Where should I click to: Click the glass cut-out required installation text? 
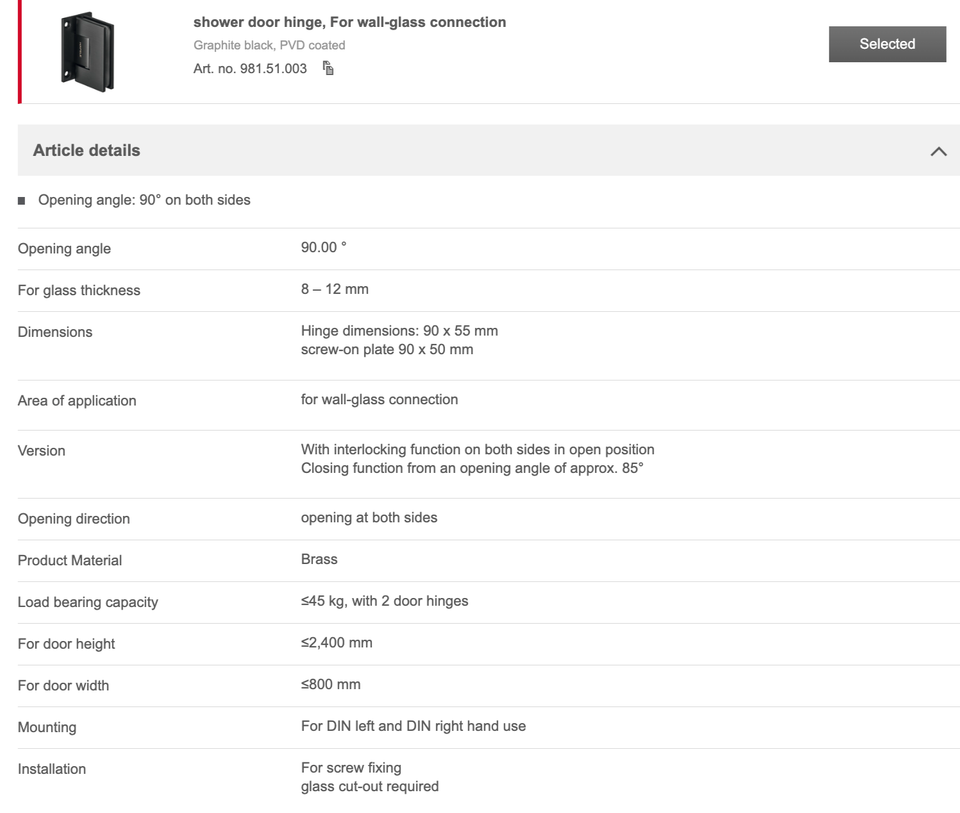tap(369, 787)
